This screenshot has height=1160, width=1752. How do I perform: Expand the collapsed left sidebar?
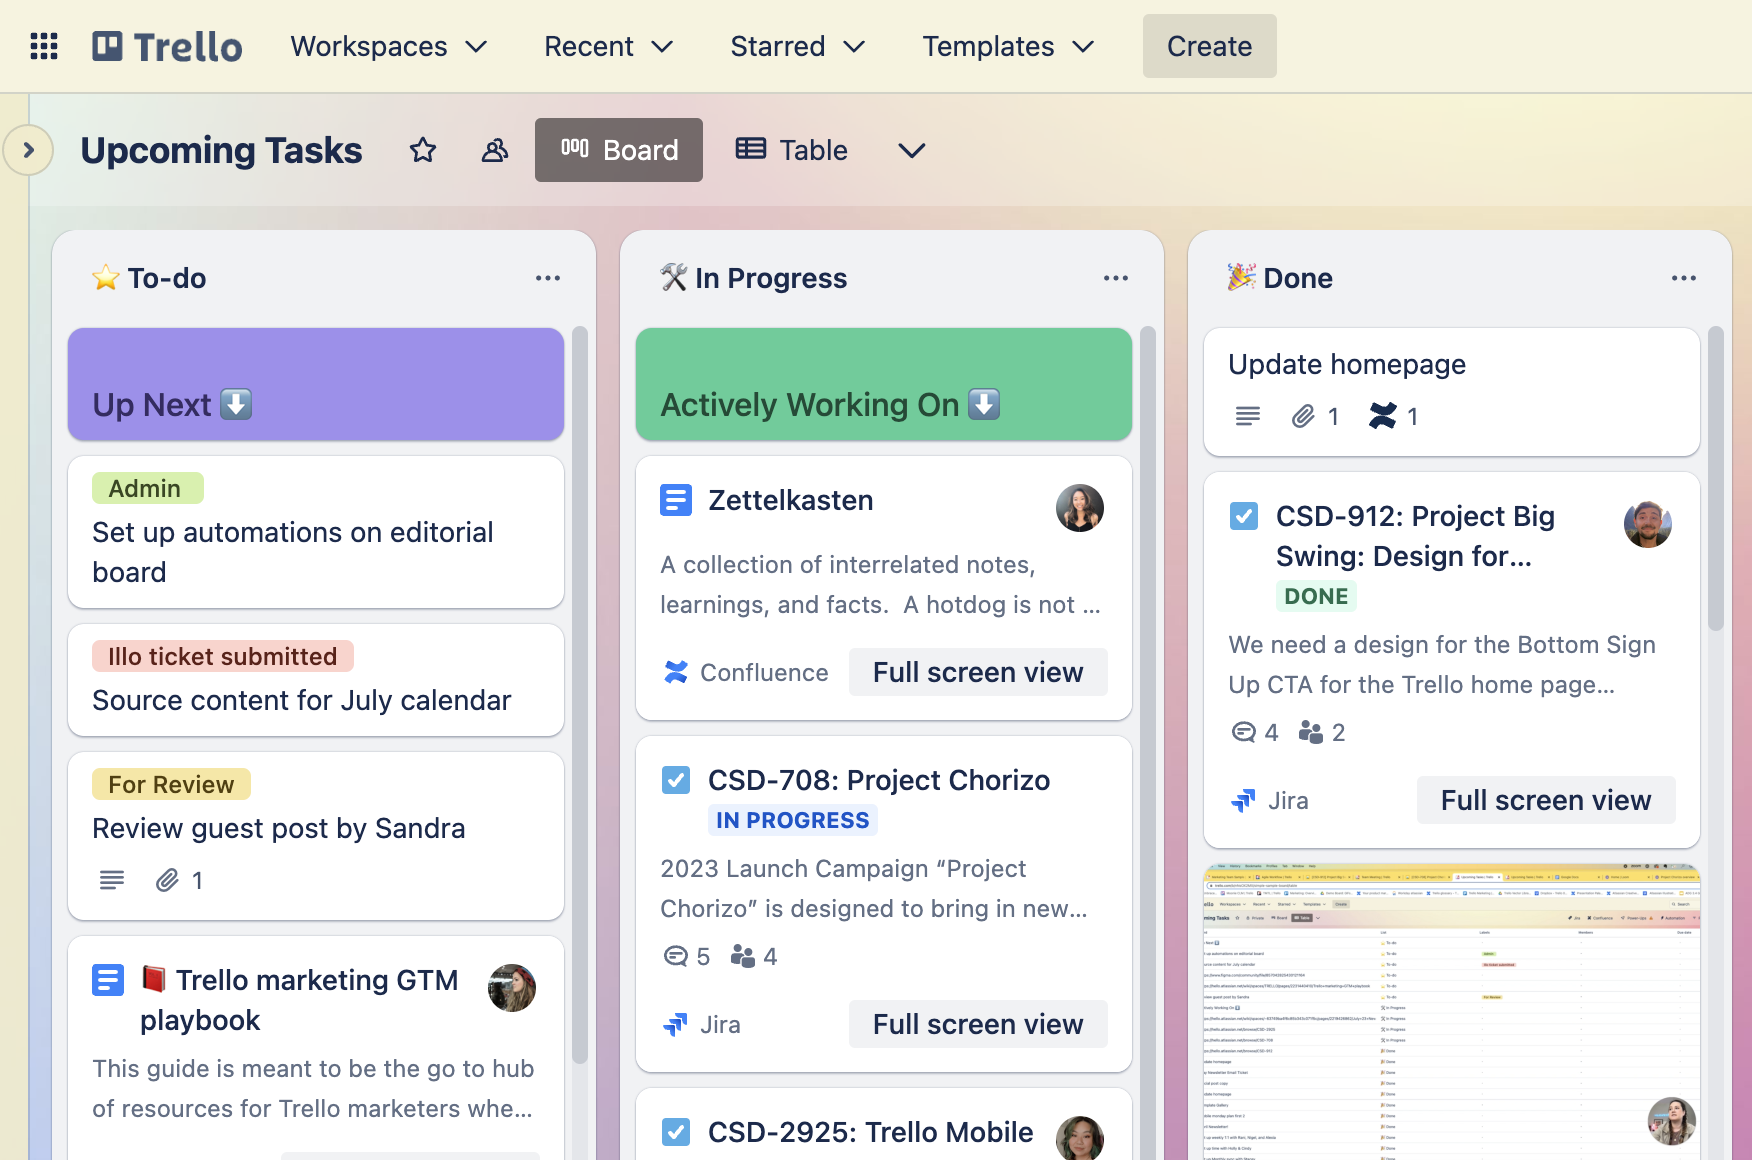[x=28, y=150]
